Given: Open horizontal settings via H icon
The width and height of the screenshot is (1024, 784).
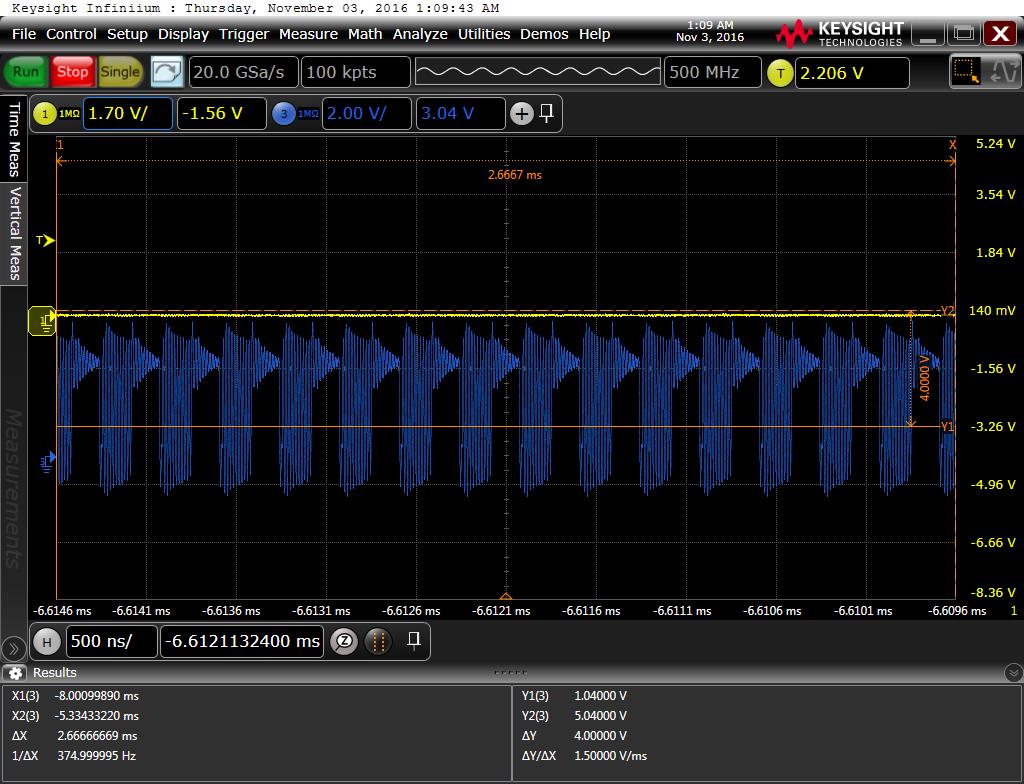Looking at the screenshot, I should tap(46, 641).
